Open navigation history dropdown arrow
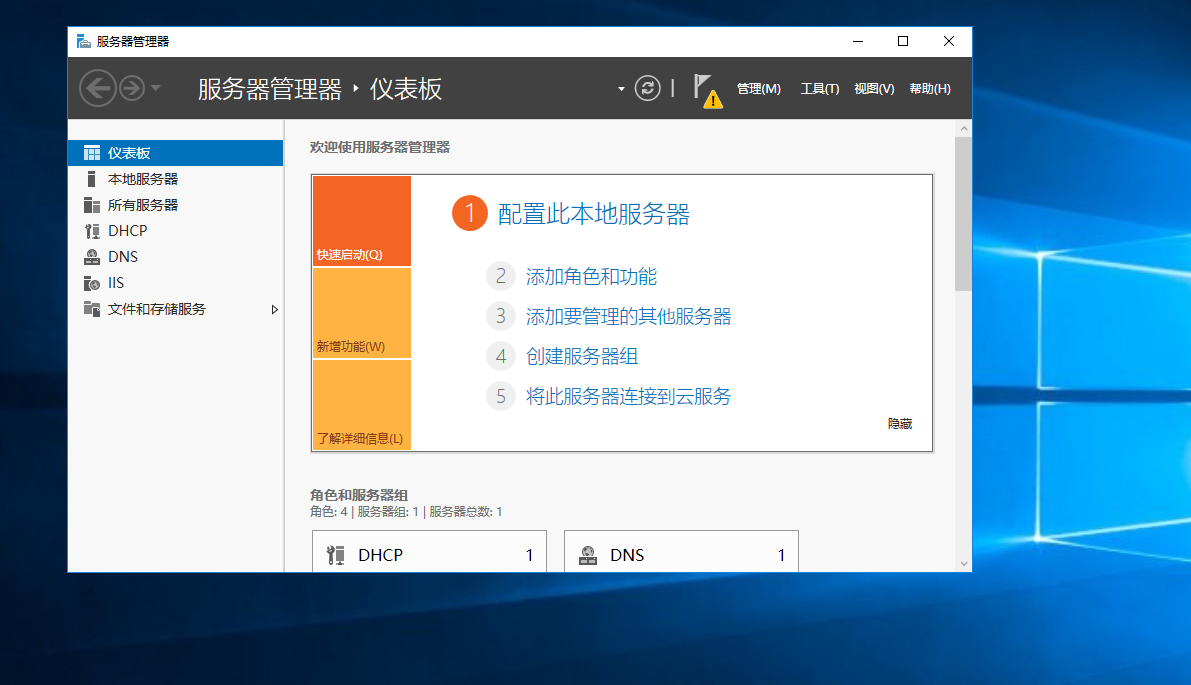1191x685 pixels. tap(156, 88)
